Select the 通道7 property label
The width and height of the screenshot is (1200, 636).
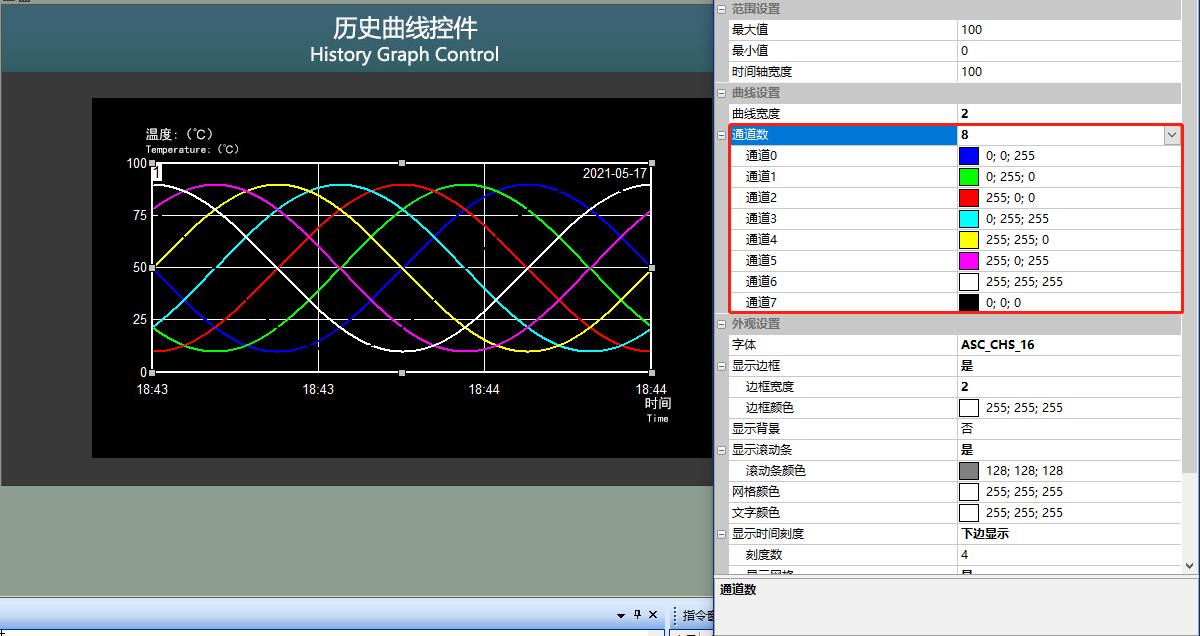[761, 303]
